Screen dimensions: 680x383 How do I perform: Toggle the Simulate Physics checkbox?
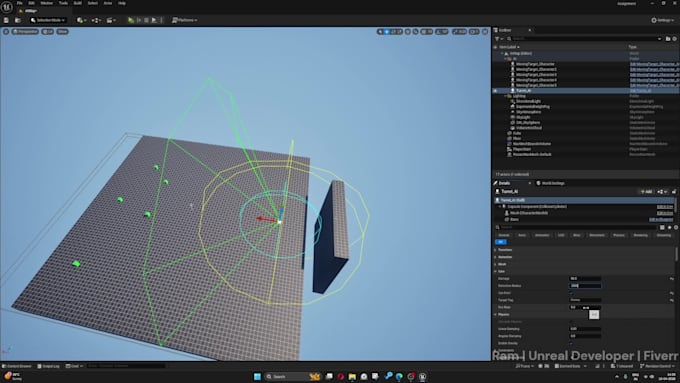click(571, 322)
